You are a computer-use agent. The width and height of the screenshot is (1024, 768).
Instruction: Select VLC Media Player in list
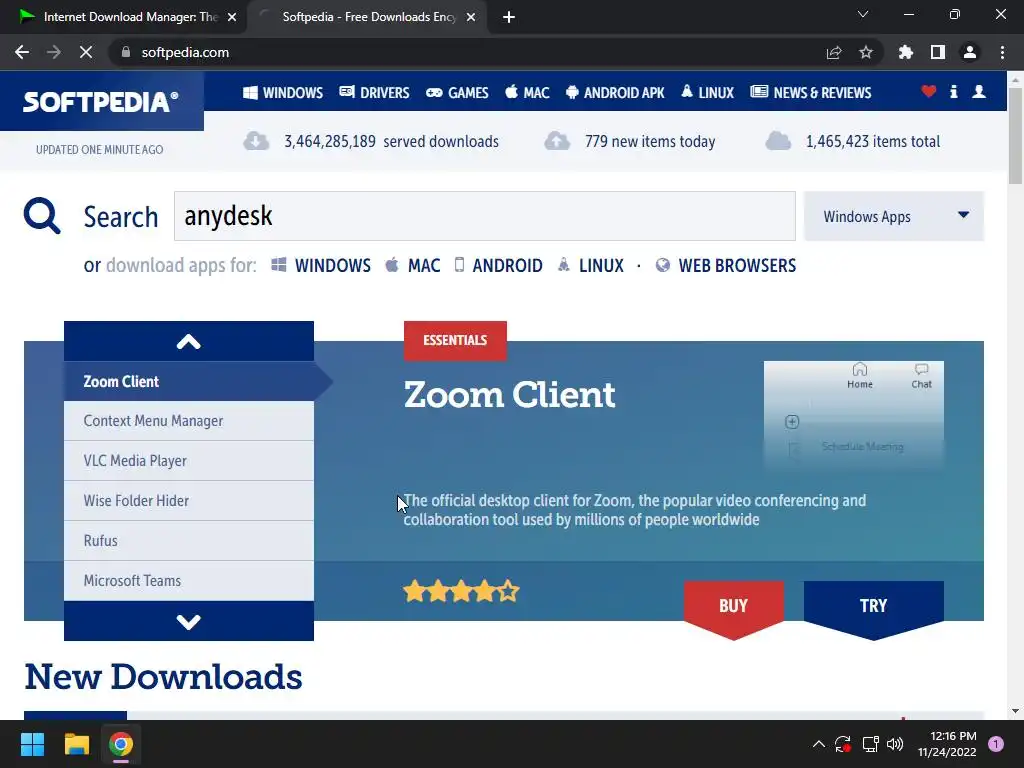pos(189,461)
